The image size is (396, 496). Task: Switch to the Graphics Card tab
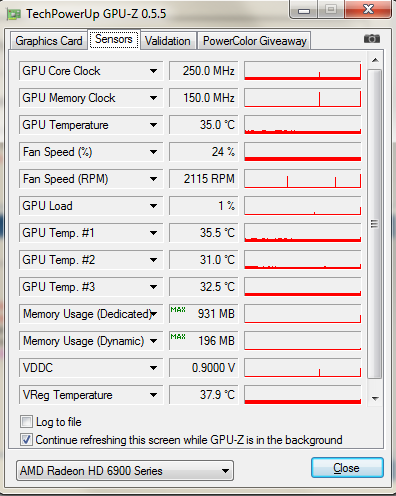(49, 41)
